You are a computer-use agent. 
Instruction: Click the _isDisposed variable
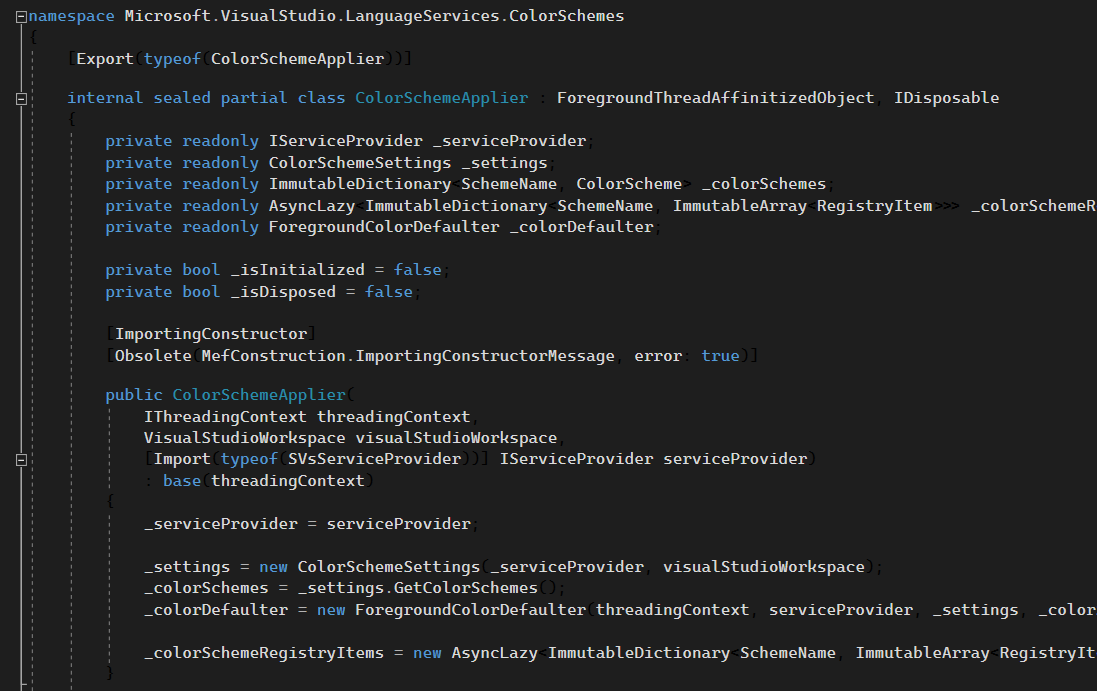pyautogui.click(x=283, y=292)
